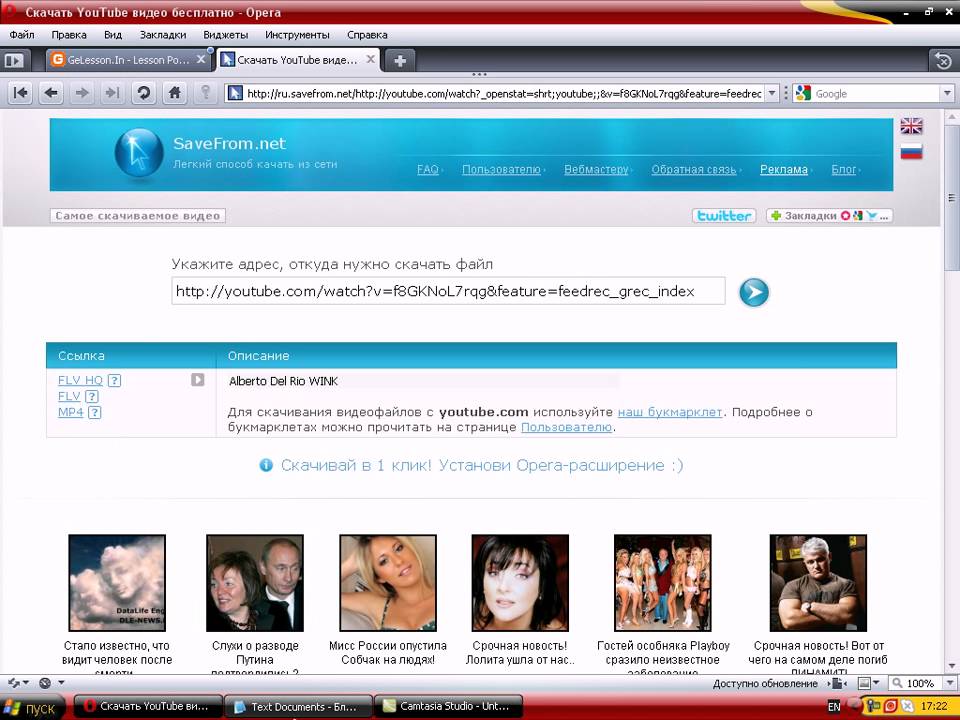960x720 pixels.
Task: Click the Закладки share button
Action: [x=829, y=216]
